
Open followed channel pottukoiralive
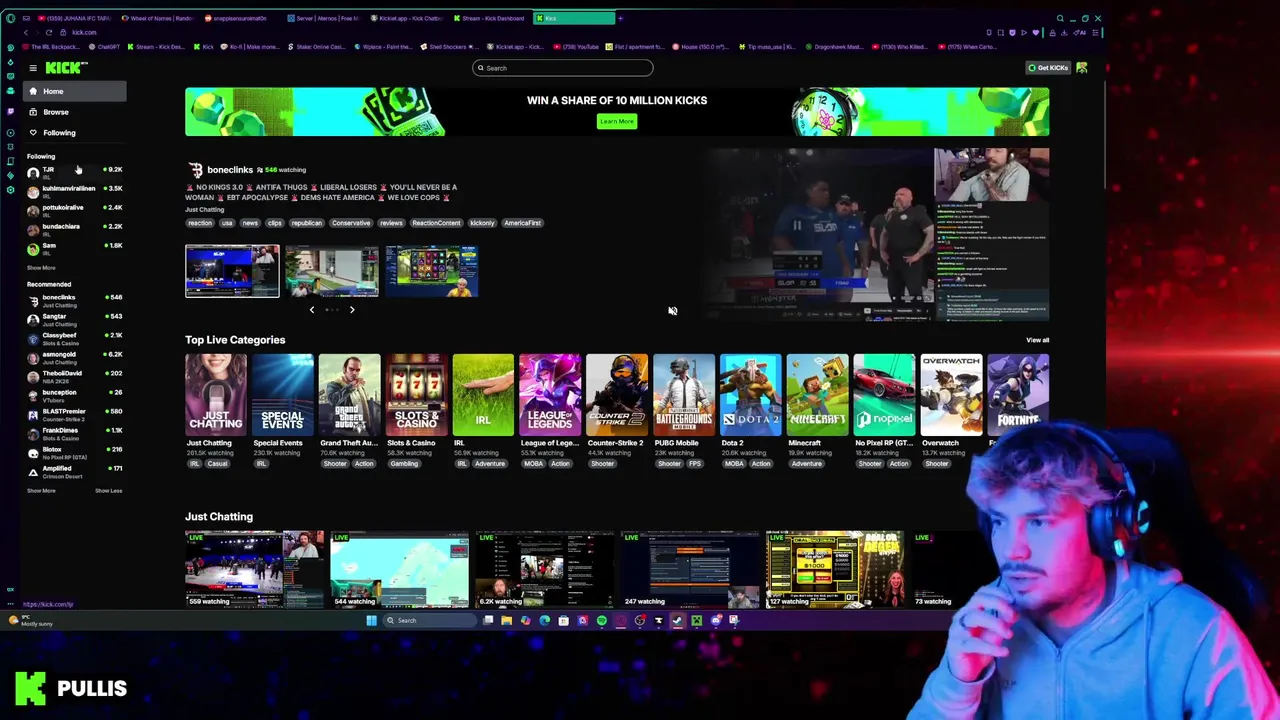(75, 209)
